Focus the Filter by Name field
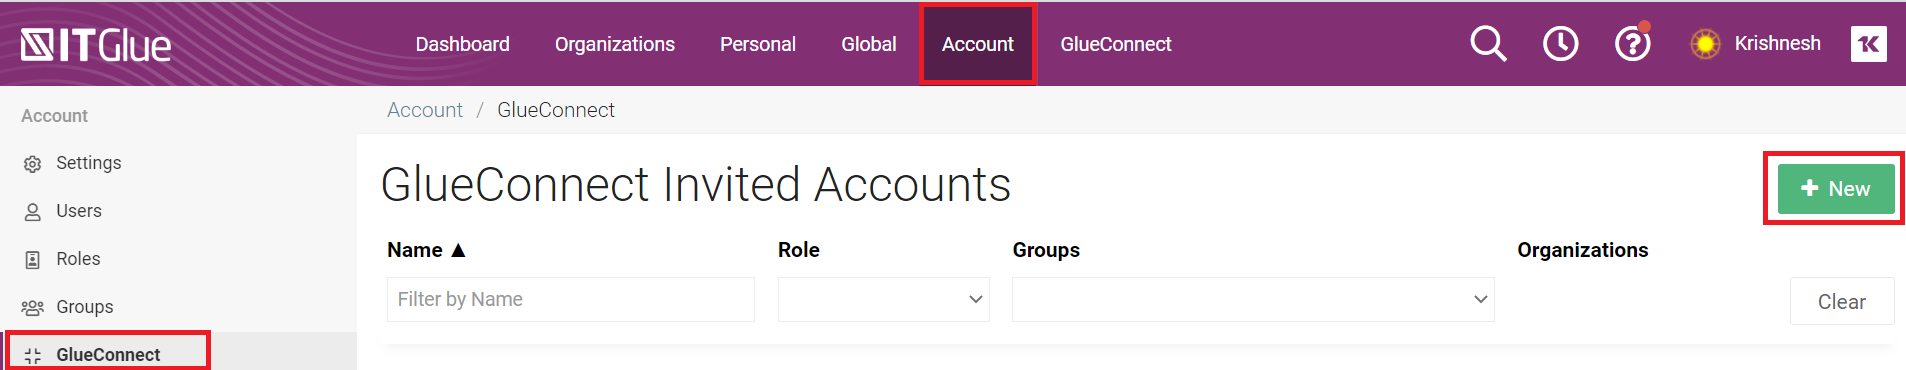Viewport: 1906px width, 370px height. (571, 299)
